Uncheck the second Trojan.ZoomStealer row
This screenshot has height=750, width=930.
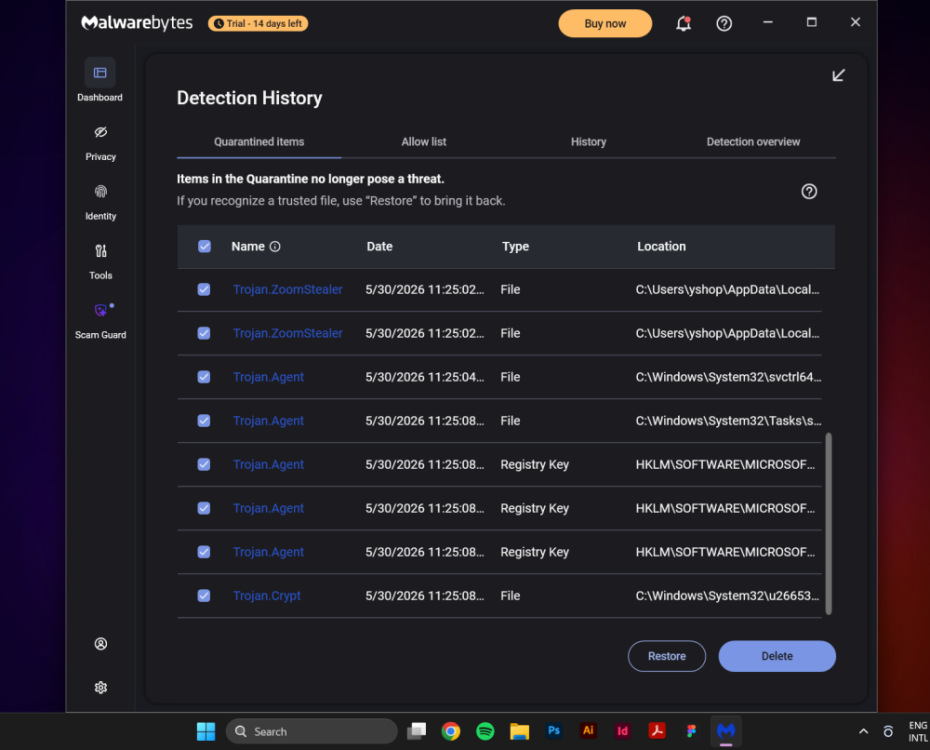tap(204, 333)
